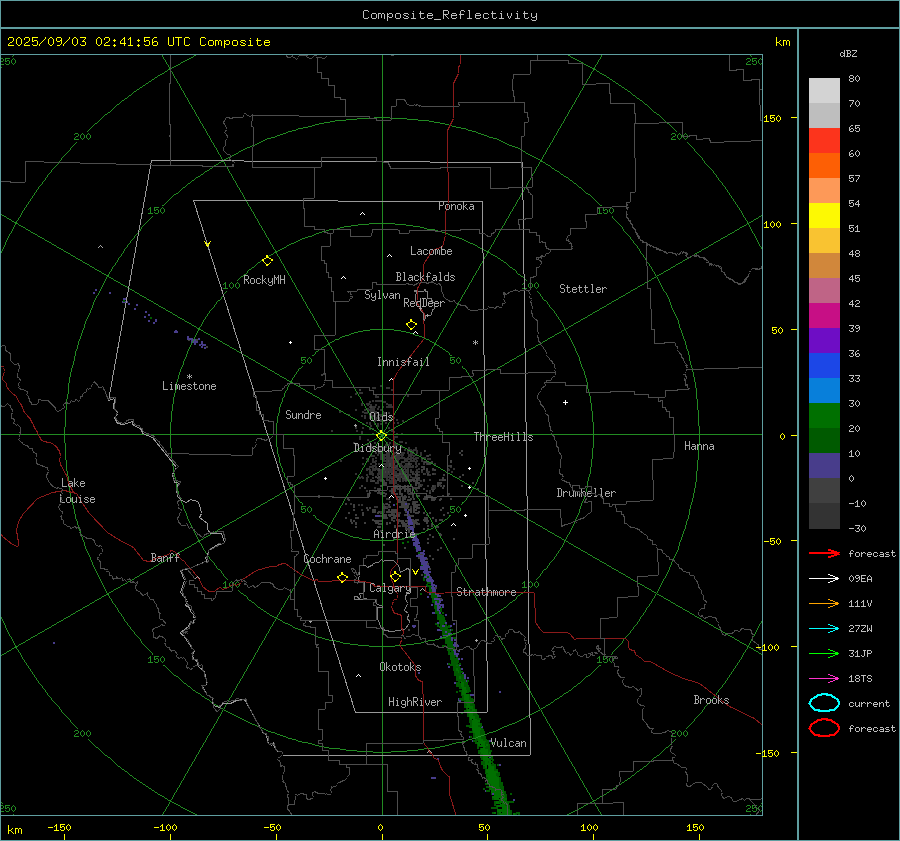Viewport: 900px width, 841px height.
Task: Click the green 31JP arrow in legend
Action: [824, 653]
